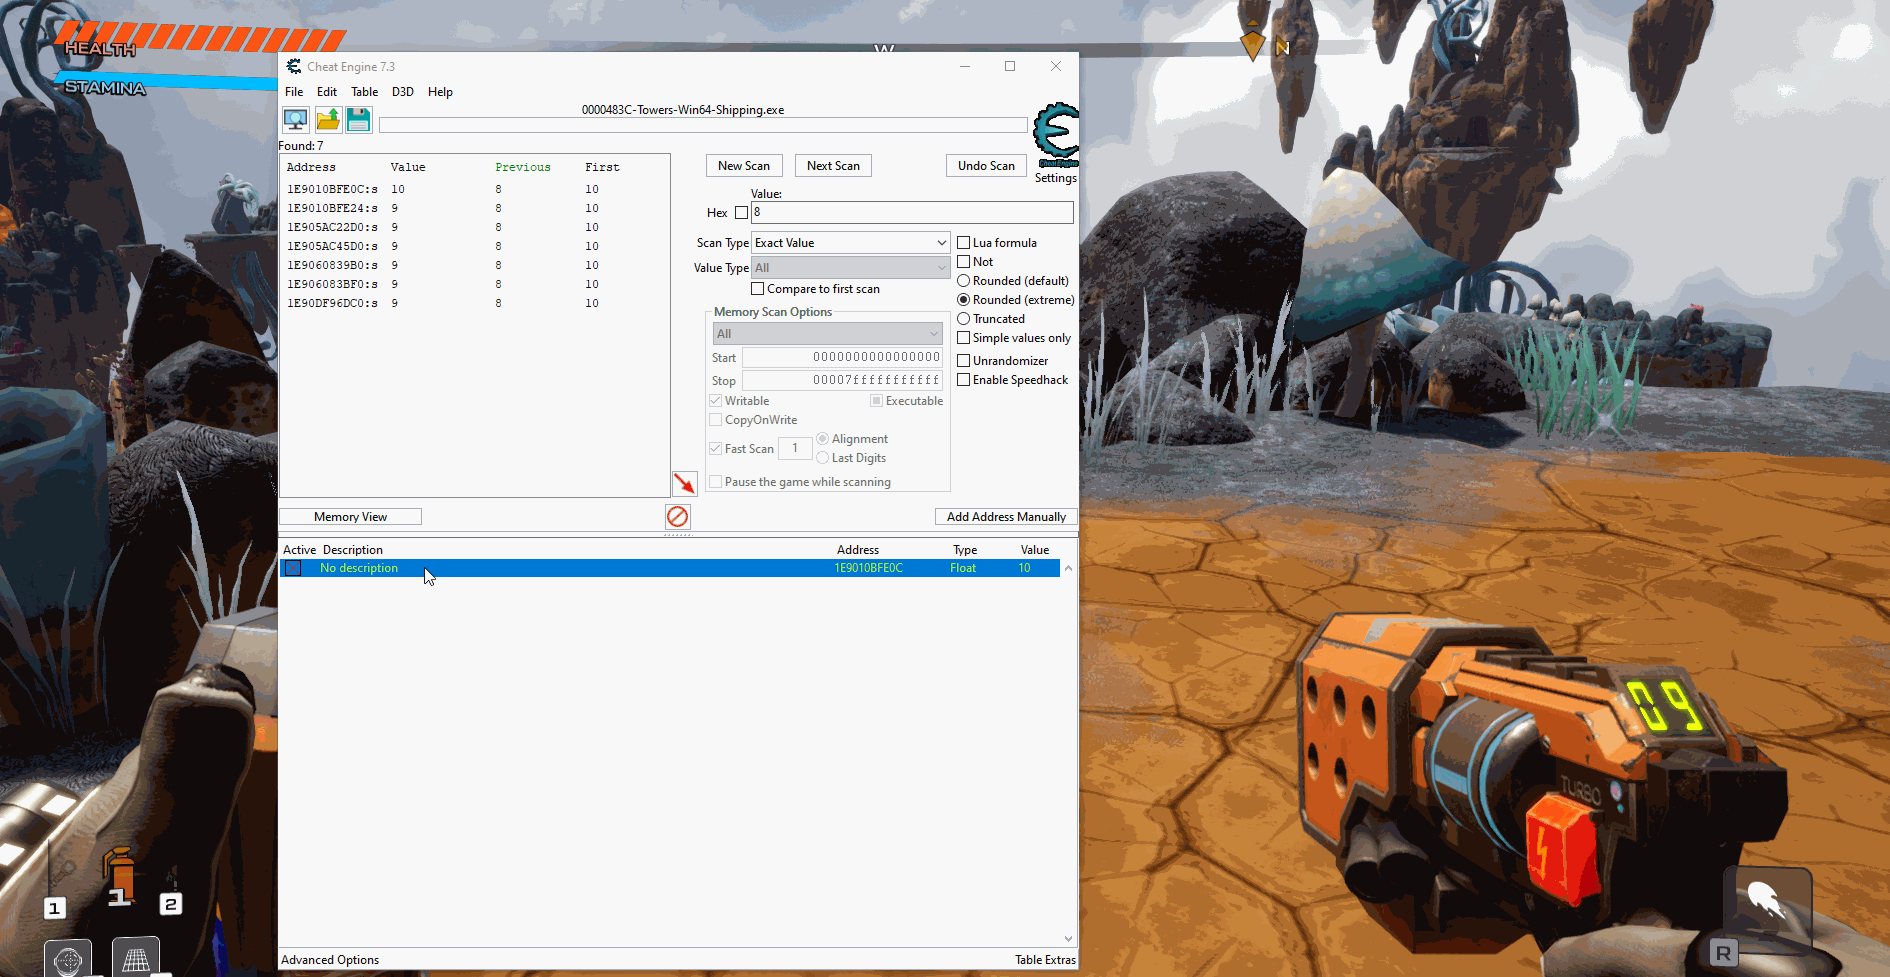Enable the Lua formula checkbox
Image resolution: width=1890 pixels, height=977 pixels.
coord(964,243)
